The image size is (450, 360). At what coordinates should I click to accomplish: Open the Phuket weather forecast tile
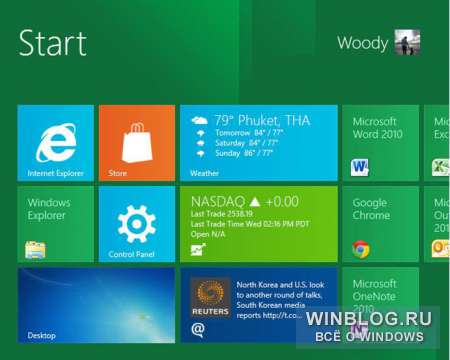(x=259, y=143)
